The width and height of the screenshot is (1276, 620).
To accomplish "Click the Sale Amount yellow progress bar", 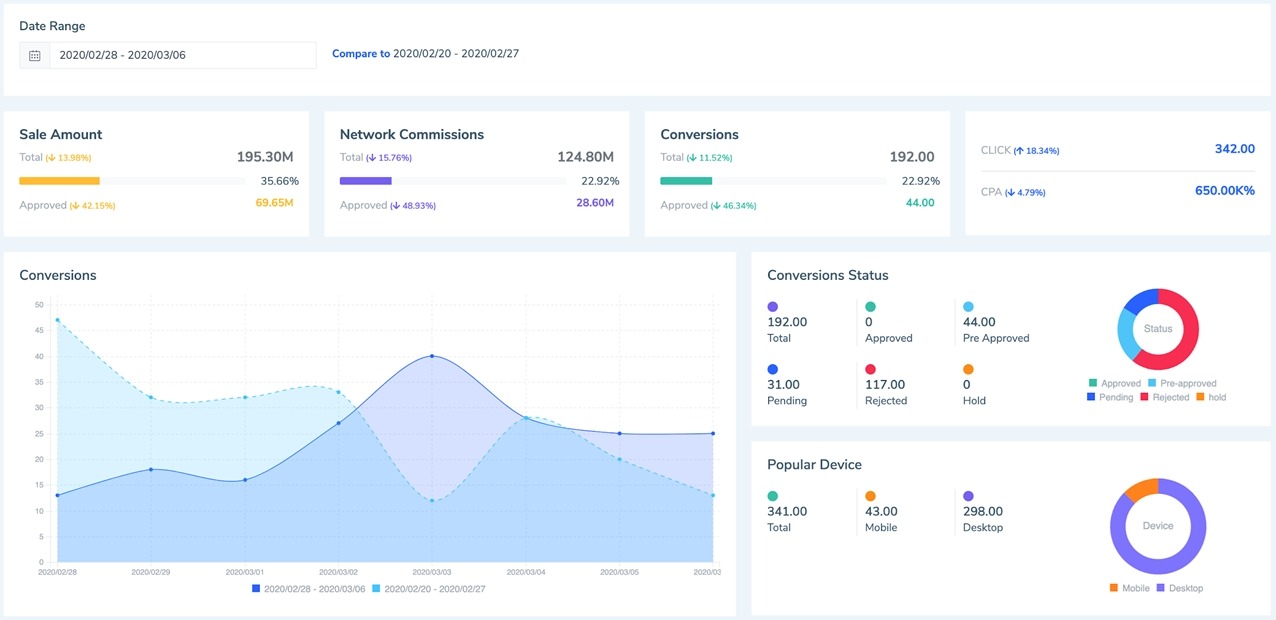I will click(x=60, y=181).
